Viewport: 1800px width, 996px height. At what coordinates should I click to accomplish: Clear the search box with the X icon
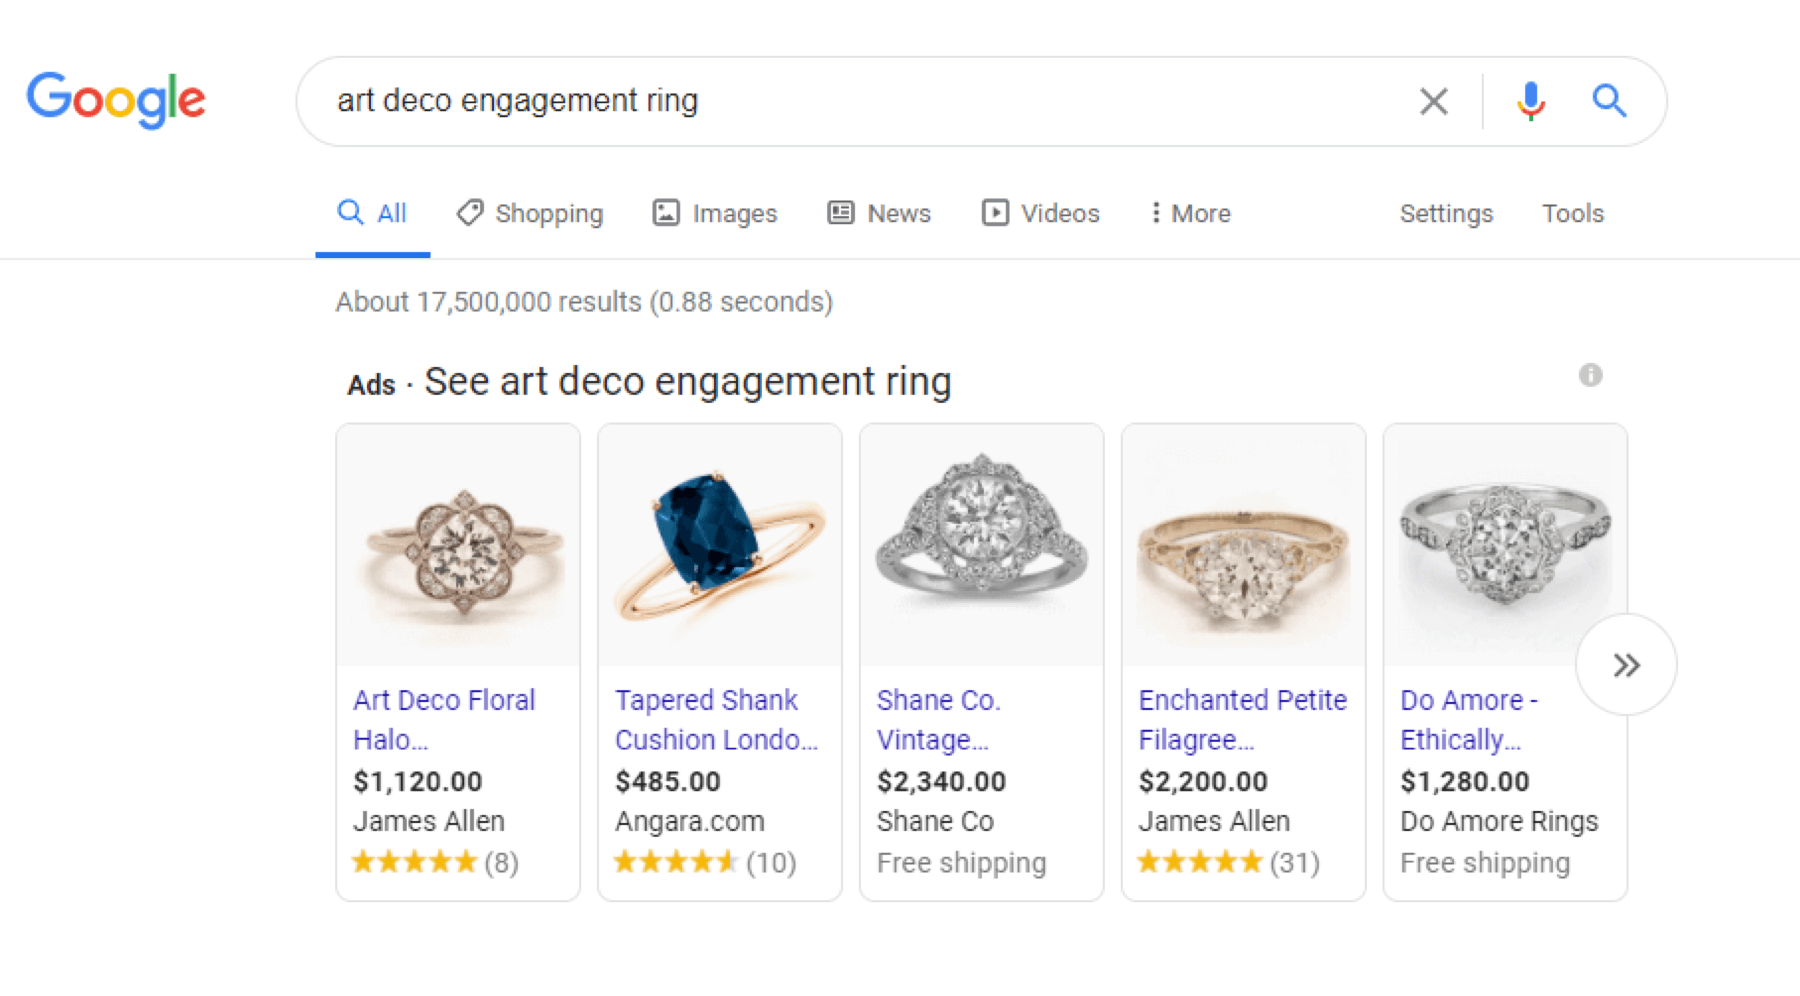pos(1433,101)
